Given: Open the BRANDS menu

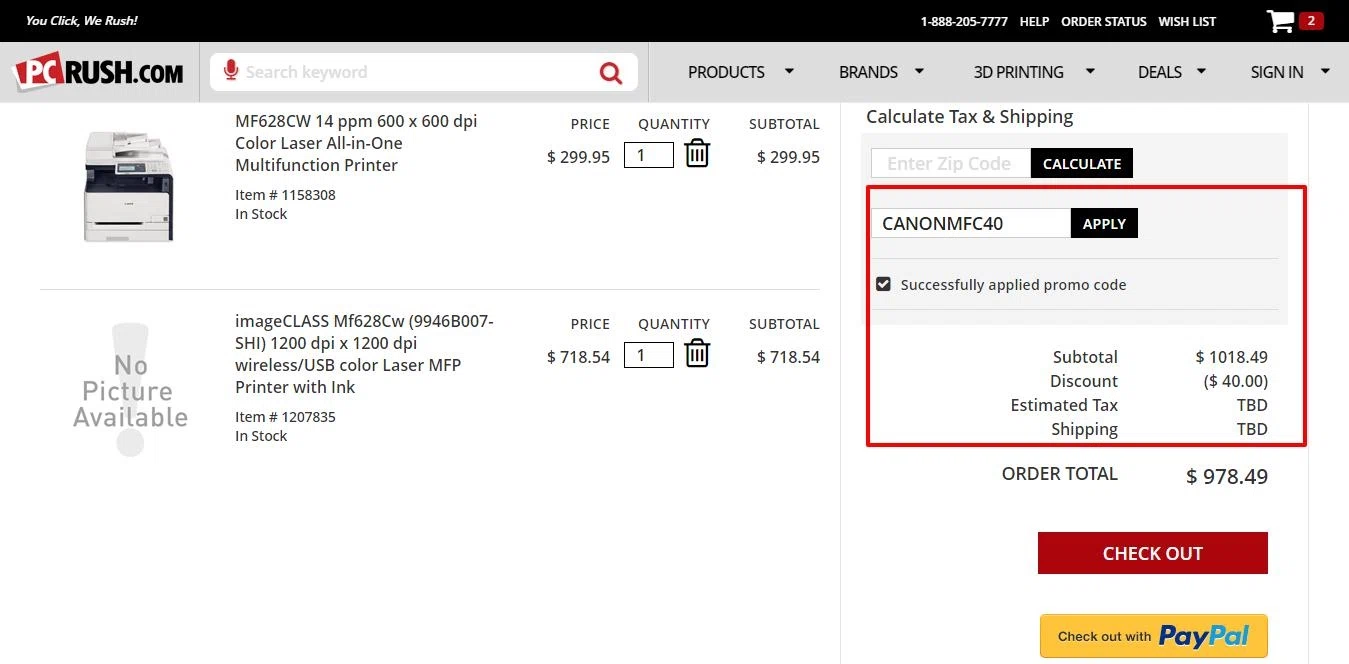Looking at the screenshot, I should coord(868,72).
